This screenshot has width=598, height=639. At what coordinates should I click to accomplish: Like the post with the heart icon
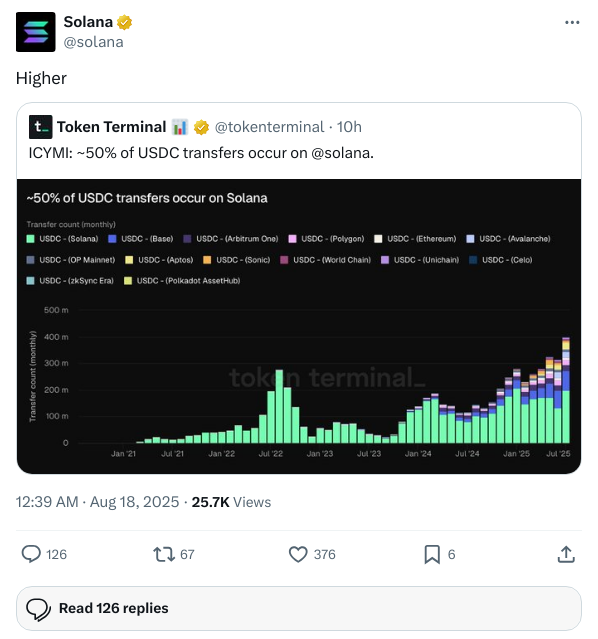(x=298, y=554)
